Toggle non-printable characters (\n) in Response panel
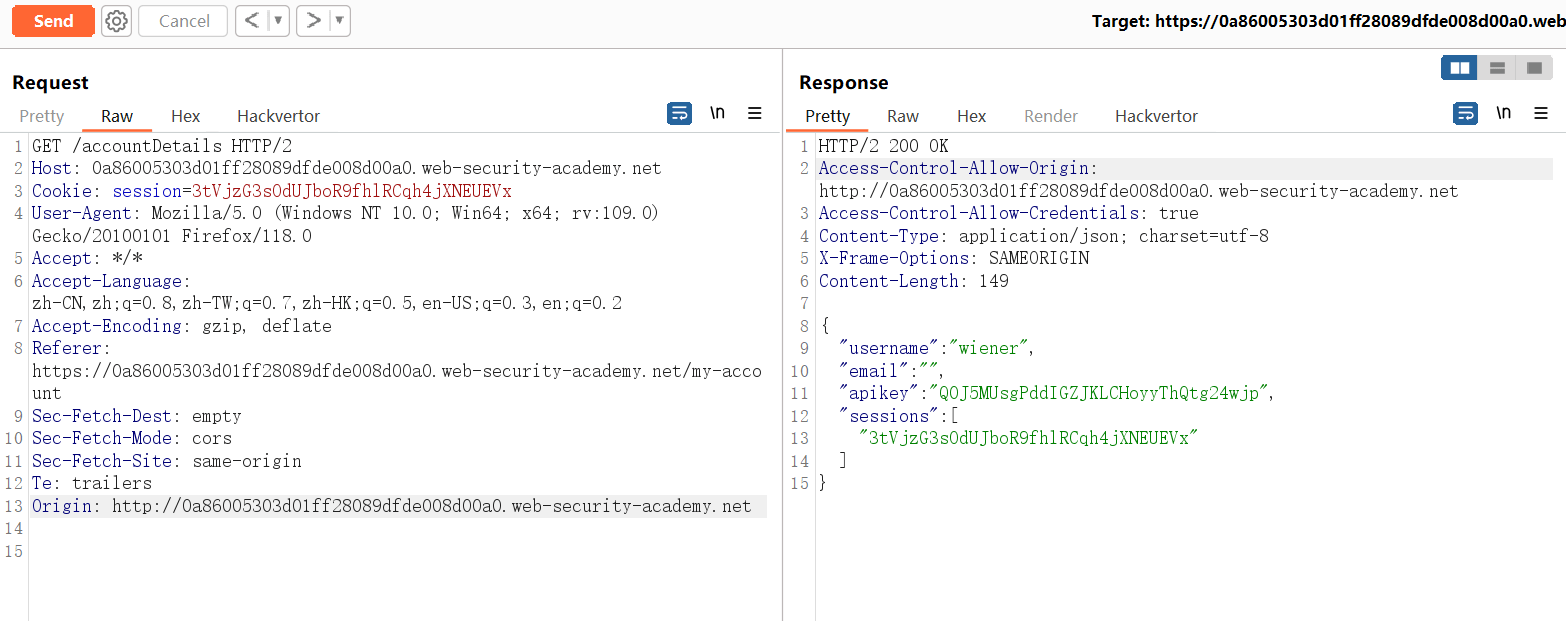 click(1503, 114)
